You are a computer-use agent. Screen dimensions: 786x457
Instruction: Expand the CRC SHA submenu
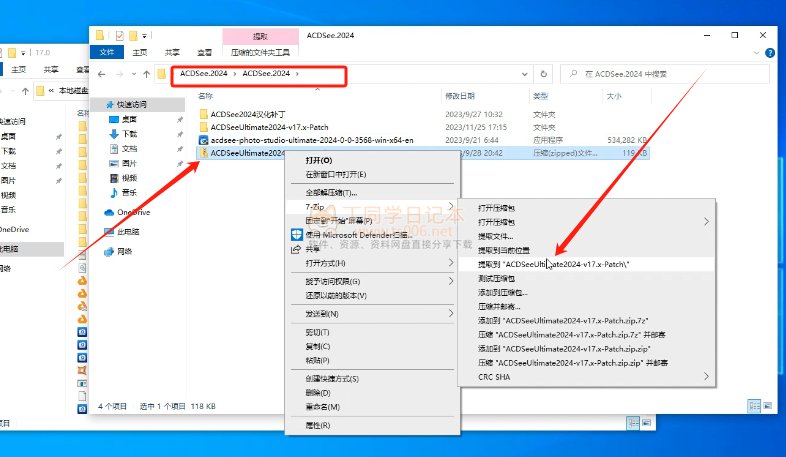586,377
